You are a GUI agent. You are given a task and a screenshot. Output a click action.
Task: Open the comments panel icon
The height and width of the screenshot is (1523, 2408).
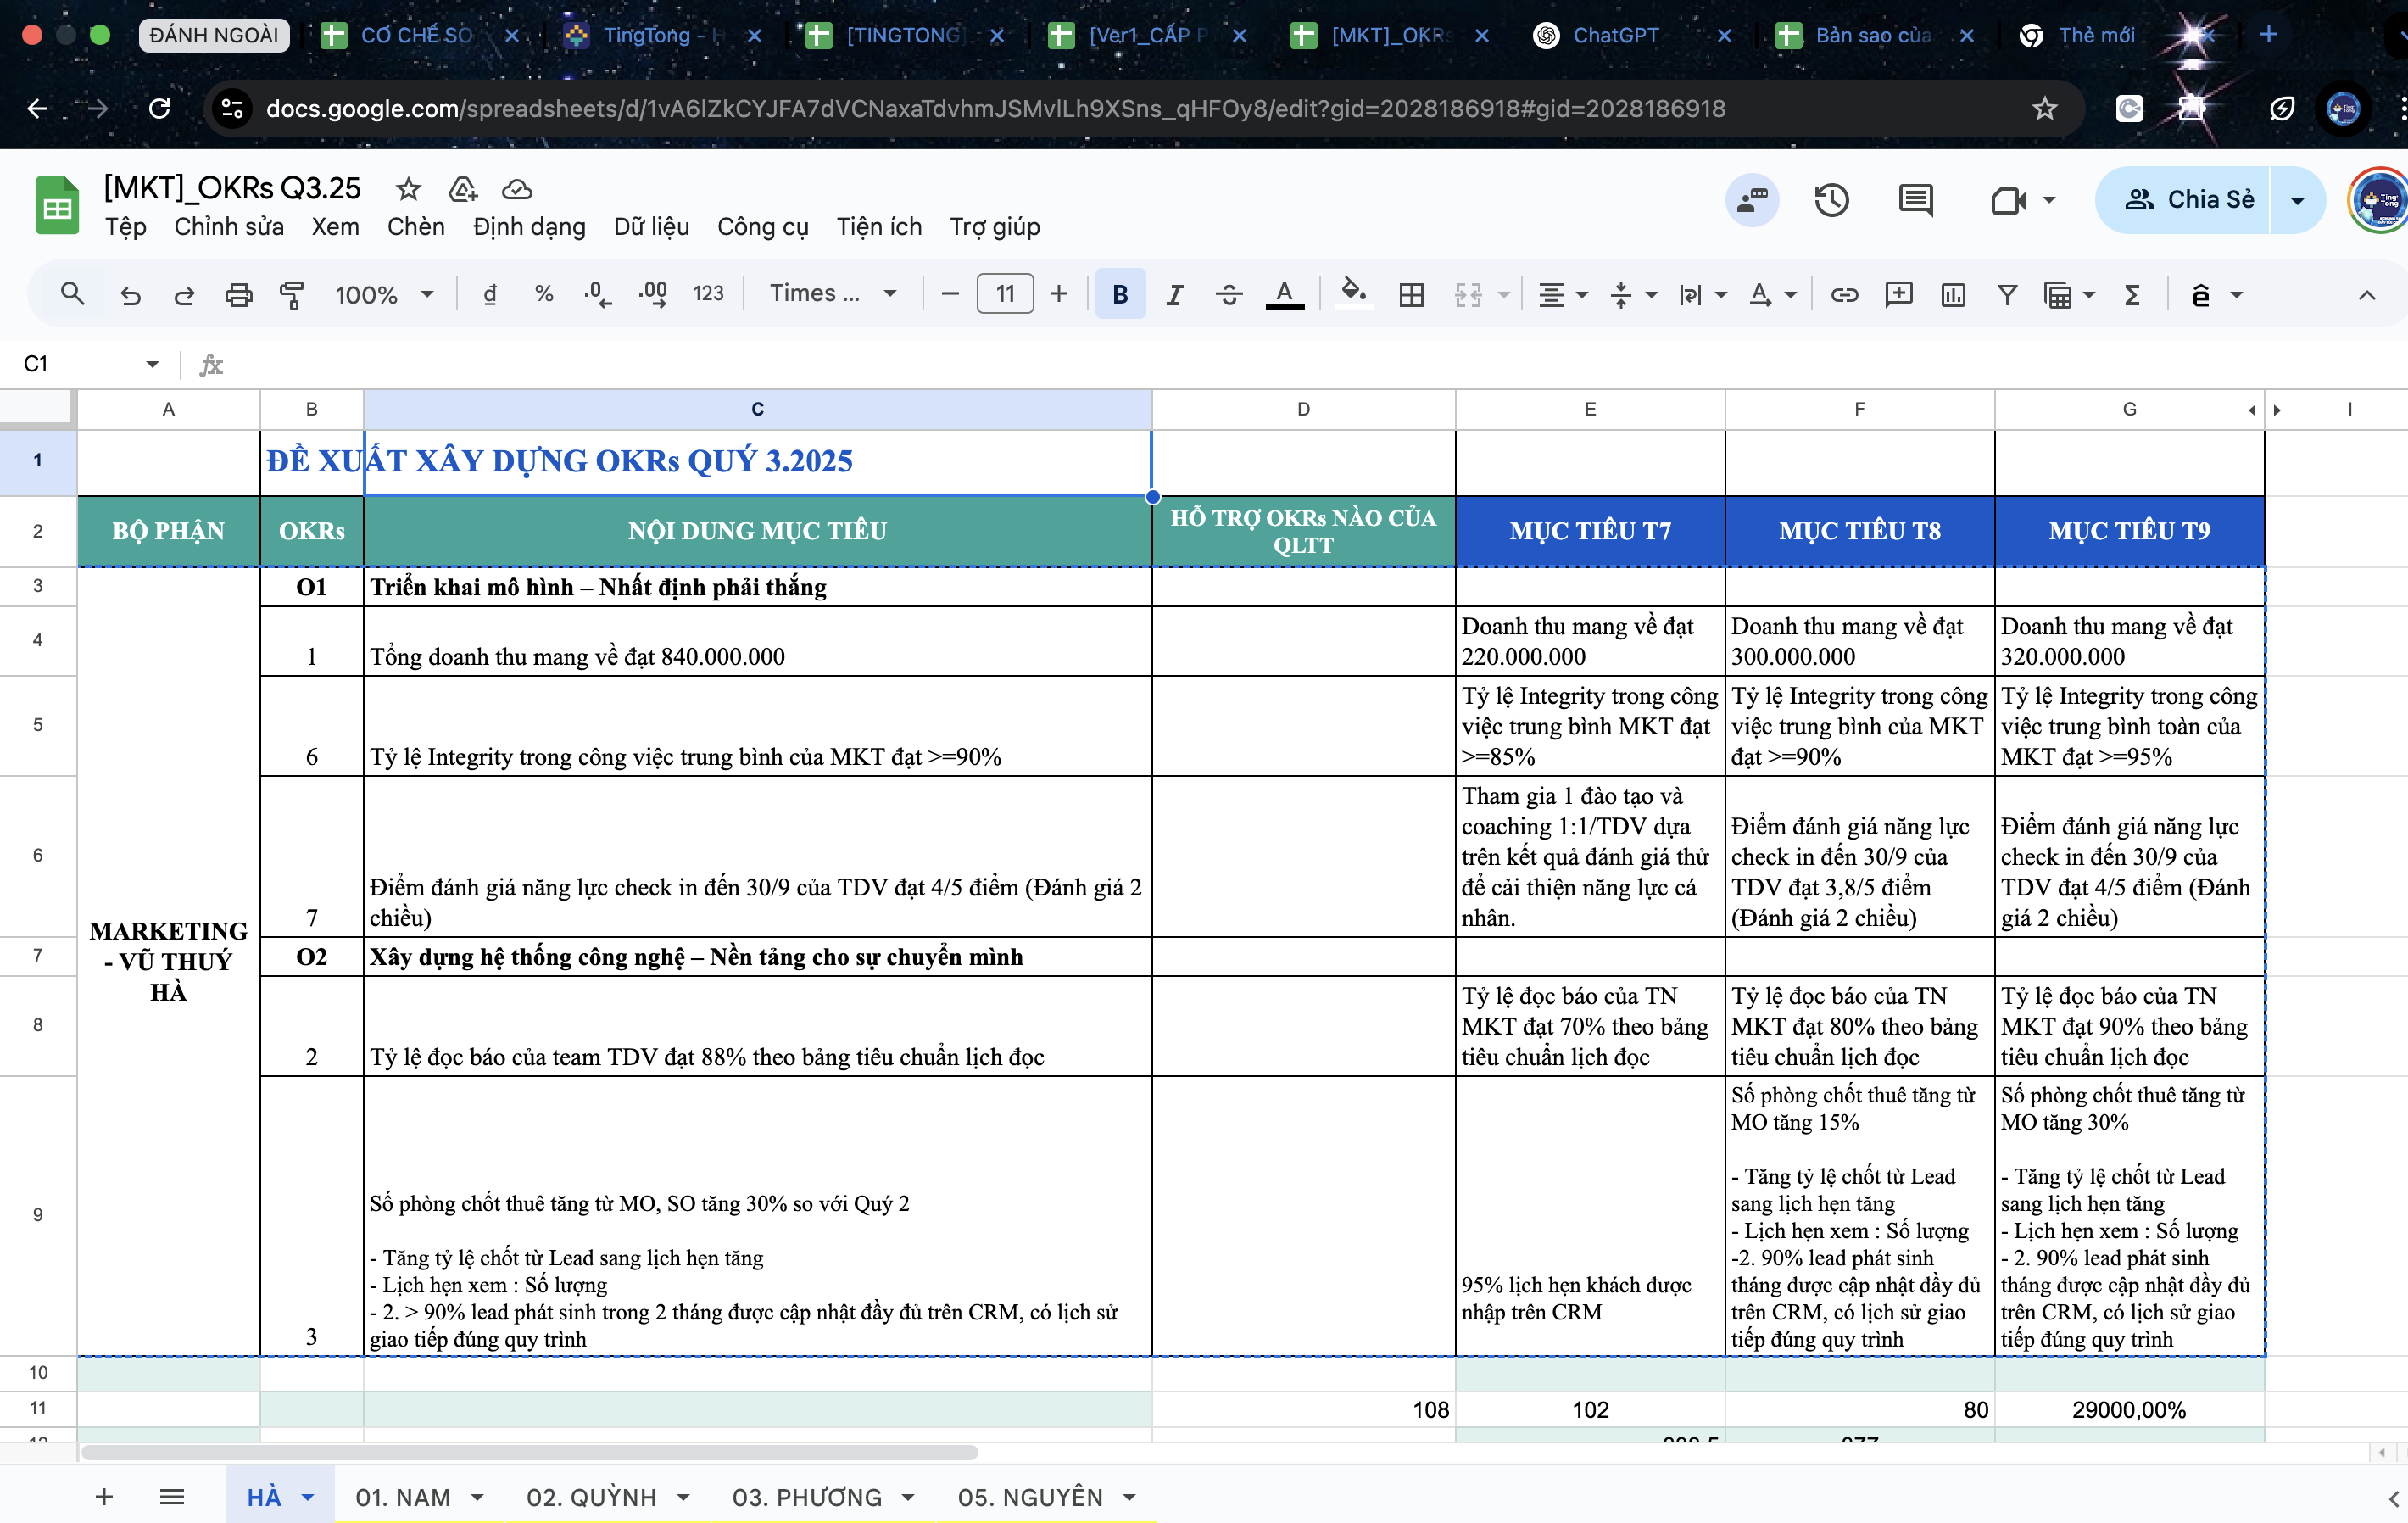point(1915,200)
